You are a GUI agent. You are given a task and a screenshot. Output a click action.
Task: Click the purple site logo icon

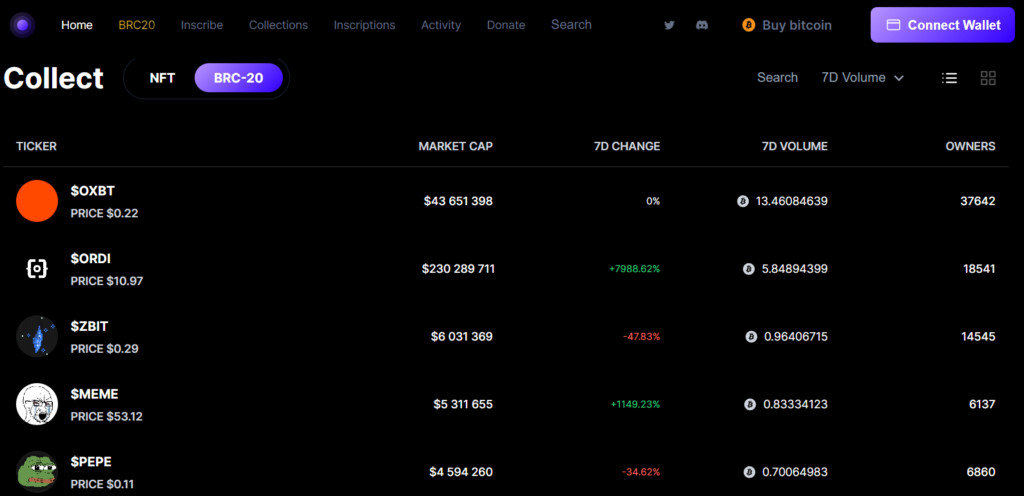coord(22,25)
